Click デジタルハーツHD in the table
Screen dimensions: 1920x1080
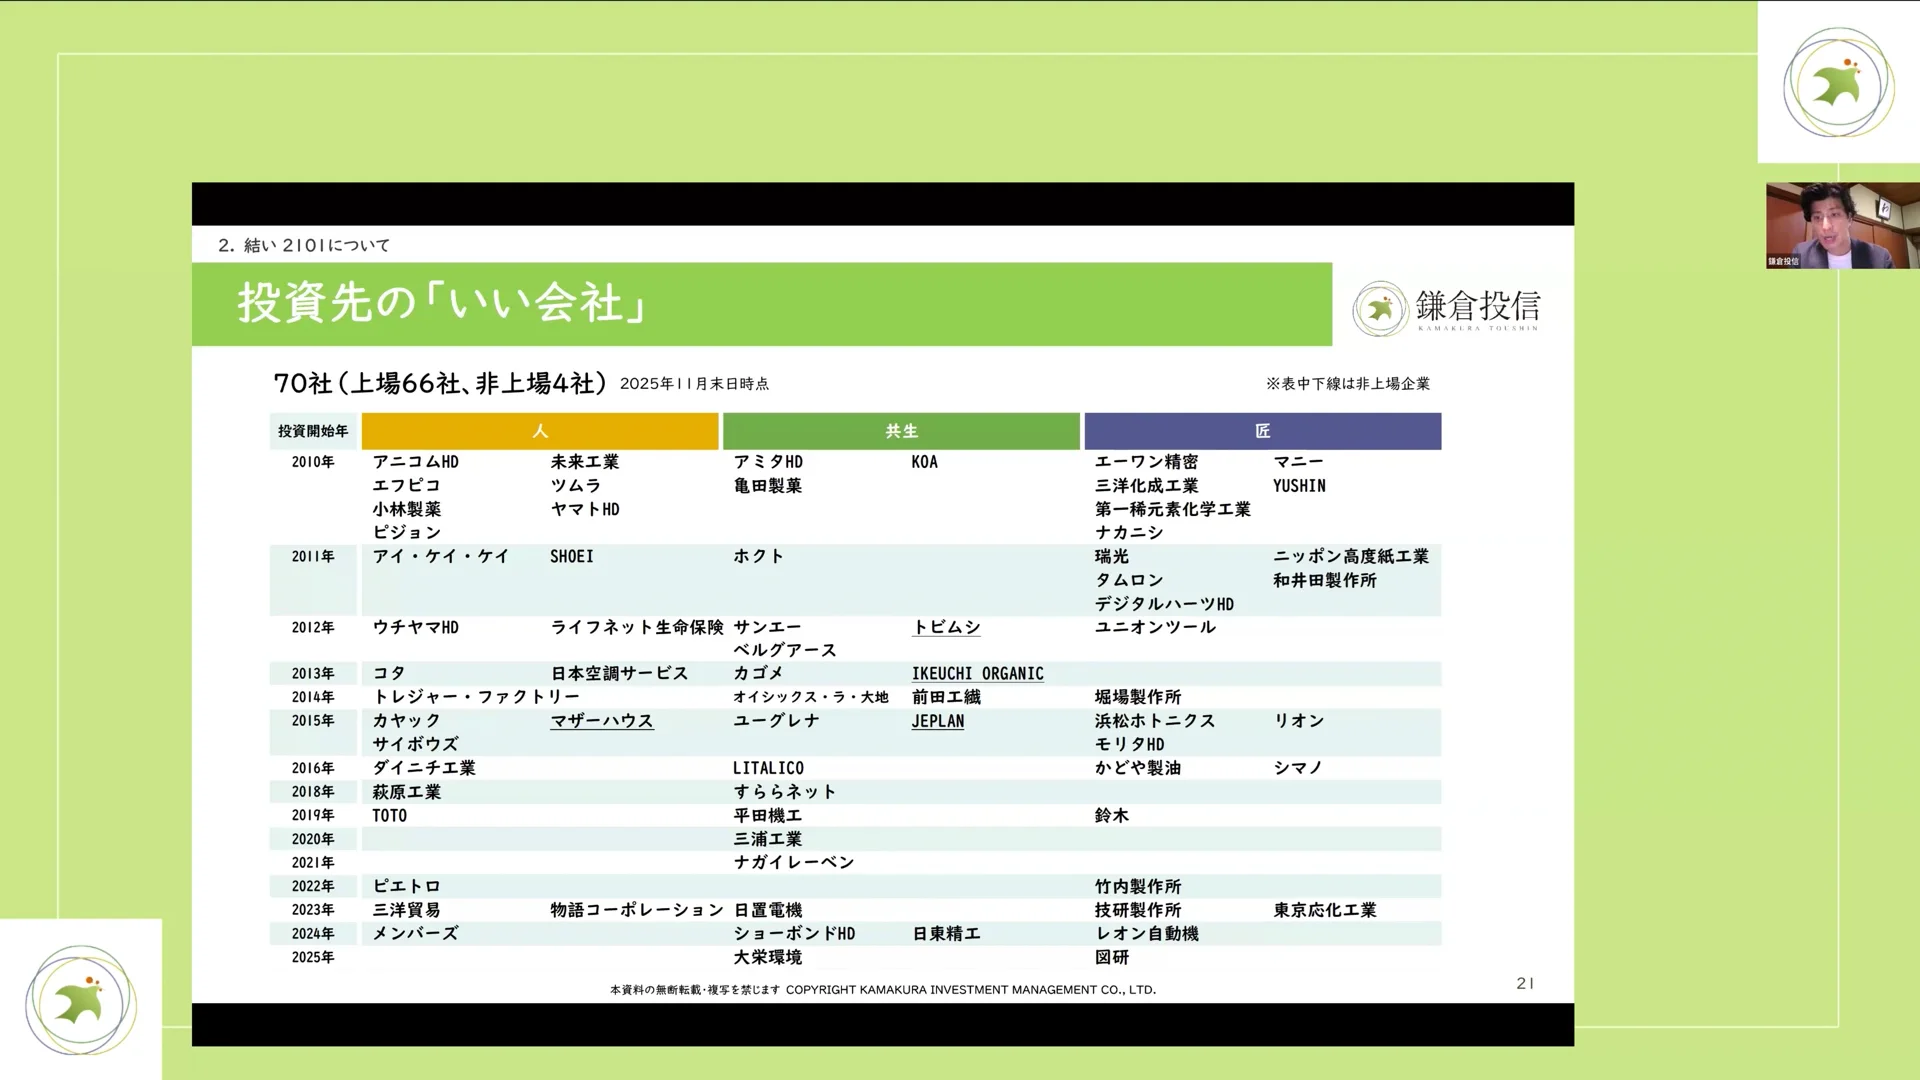click(1164, 604)
